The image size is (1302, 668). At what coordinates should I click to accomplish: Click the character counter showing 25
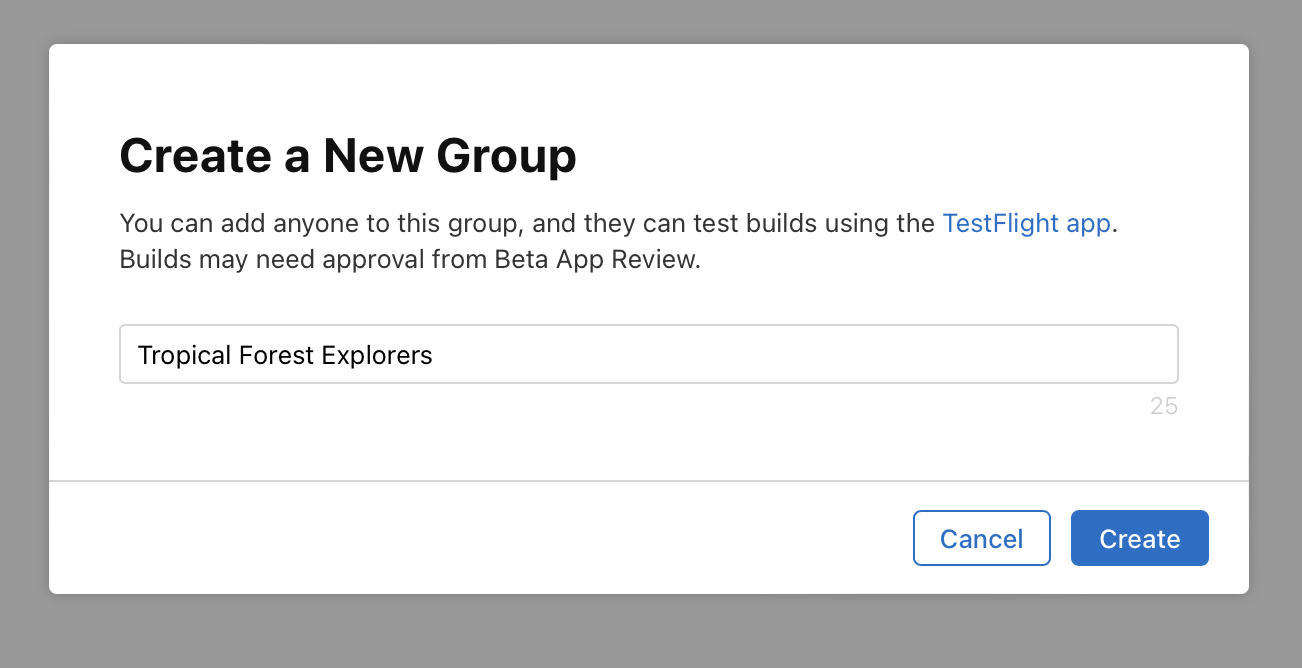pyautogui.click(x=1164, y=406)
